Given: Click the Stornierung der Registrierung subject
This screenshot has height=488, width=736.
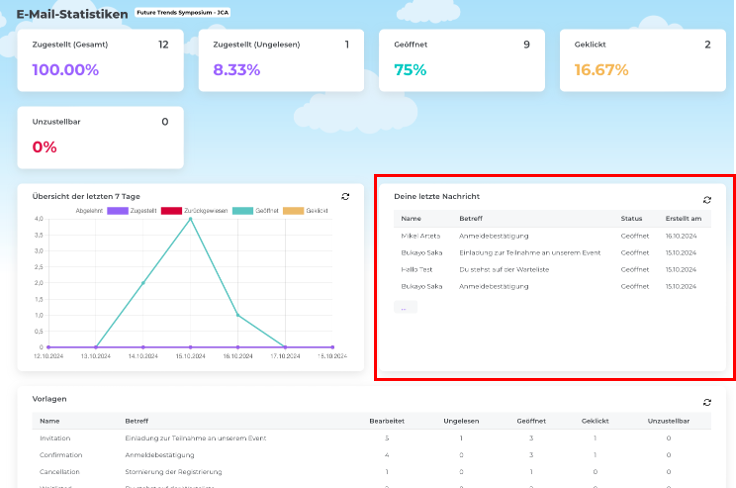Looking at the screenshot, I should tap(174, 472).
